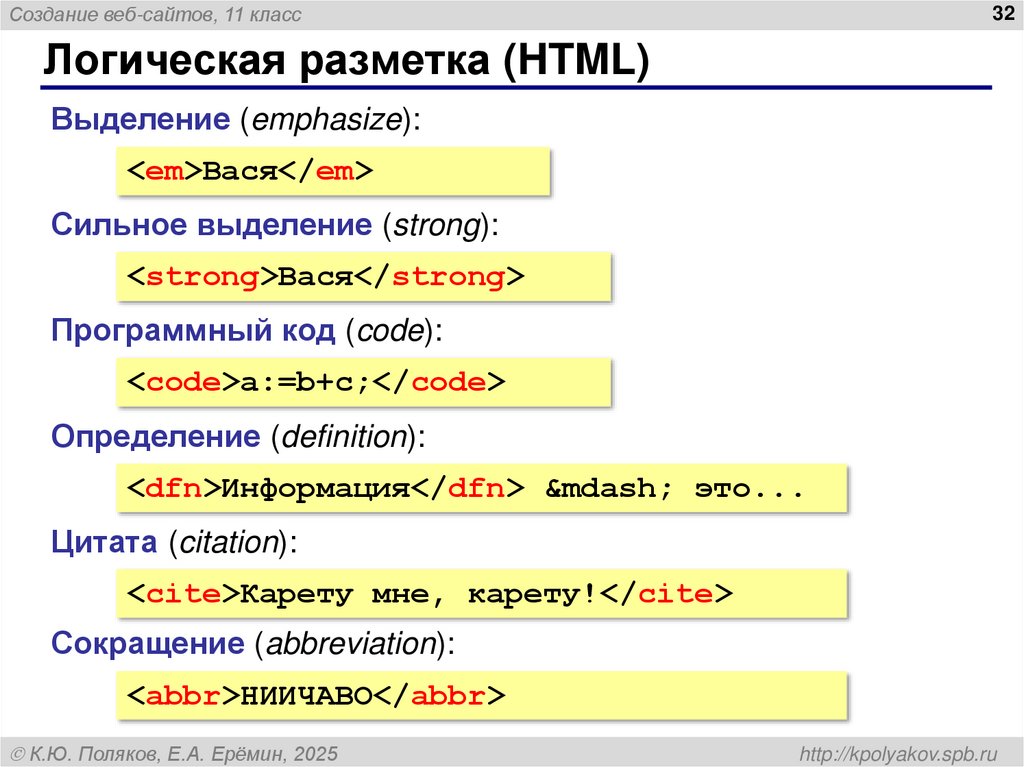Click the slide title 'Логическая разметка (HTML)'
Viewport: 1024px width, 767px height.
346,59
